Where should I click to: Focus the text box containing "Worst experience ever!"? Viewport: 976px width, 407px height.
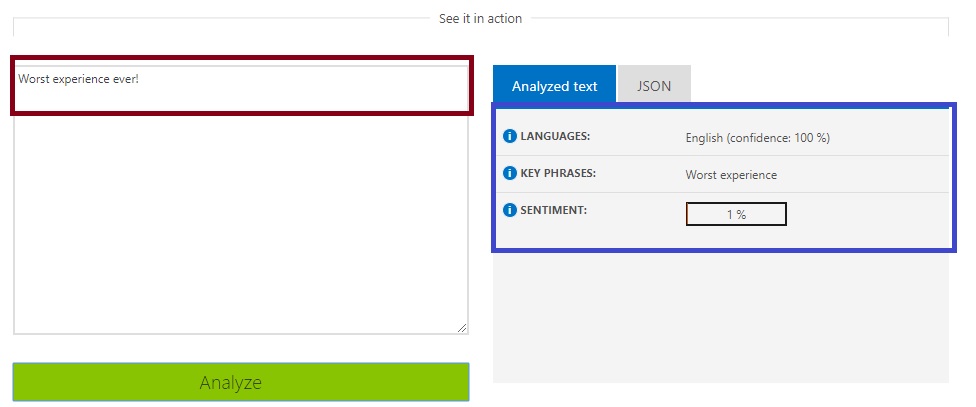point(241,200)
